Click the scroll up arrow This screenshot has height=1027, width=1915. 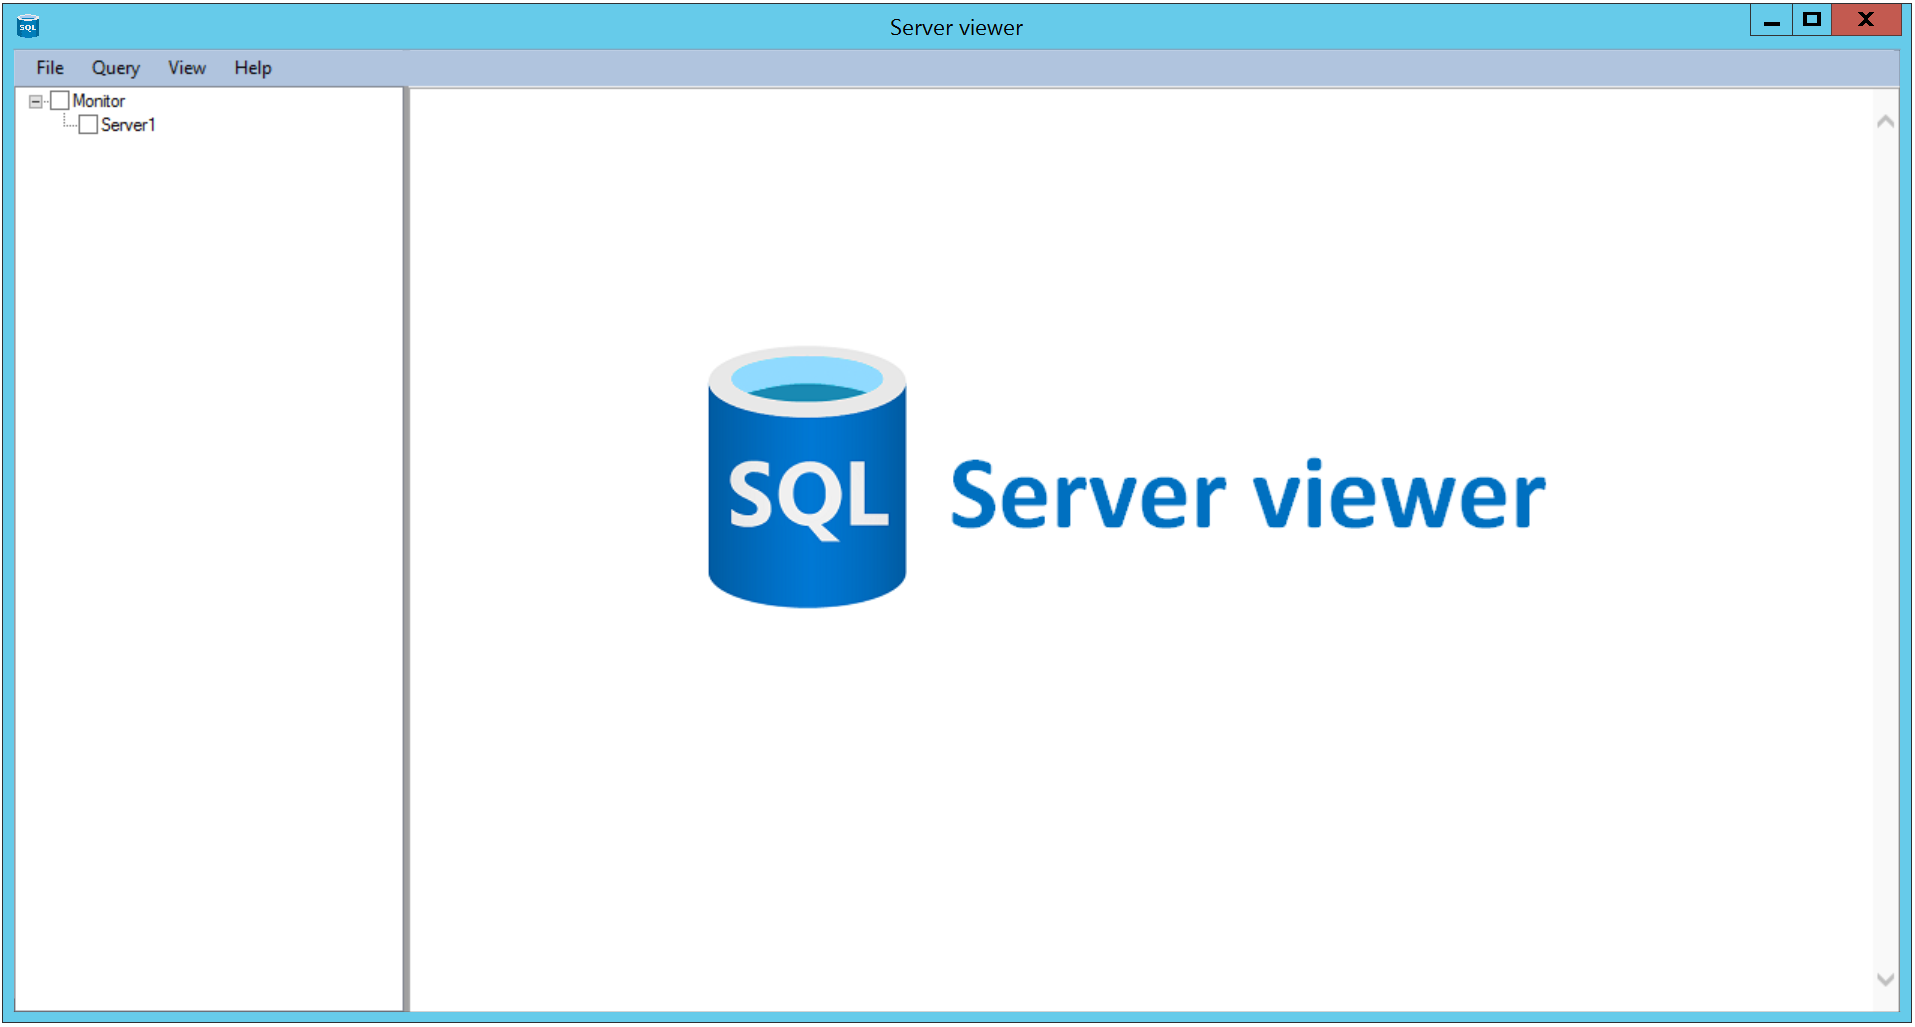(1885, 122)
